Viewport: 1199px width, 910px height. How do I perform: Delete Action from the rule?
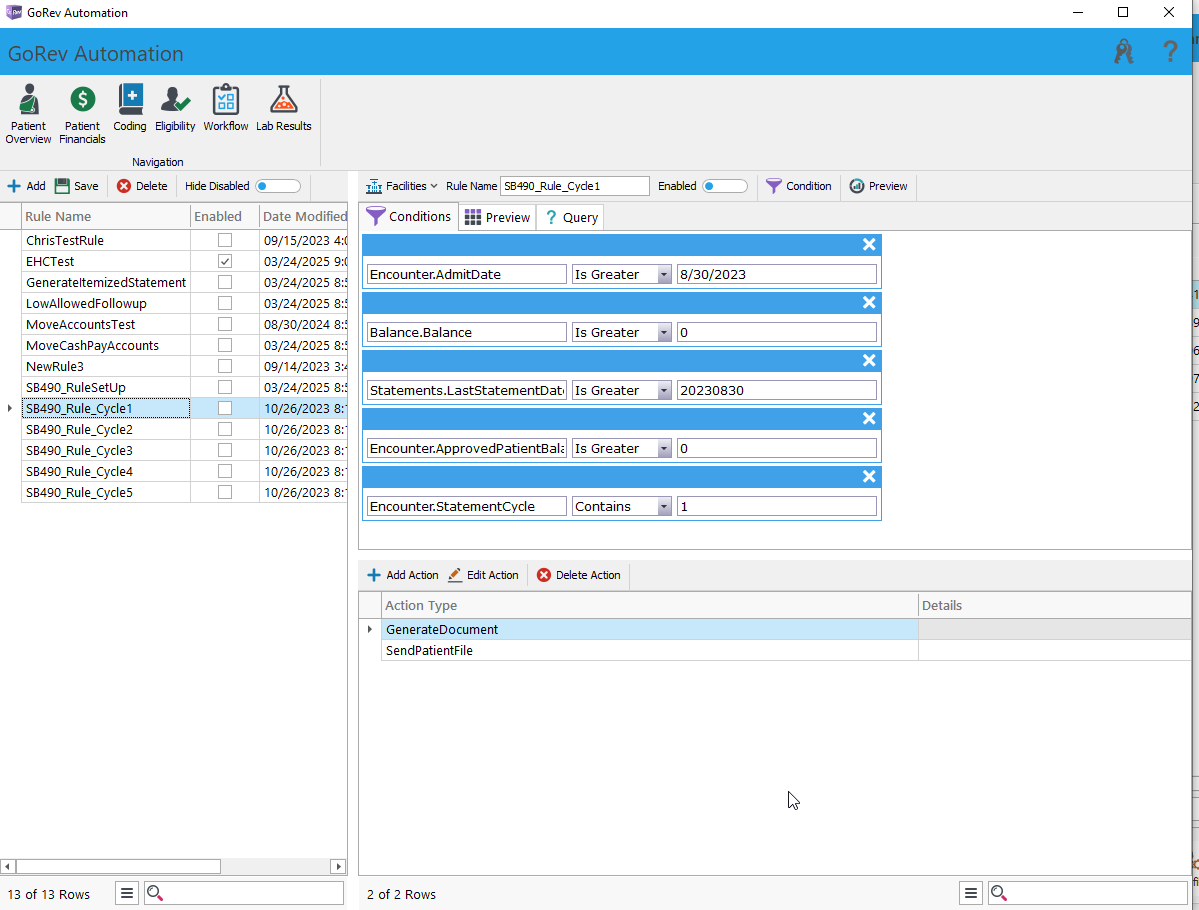[x=579, y=575]
